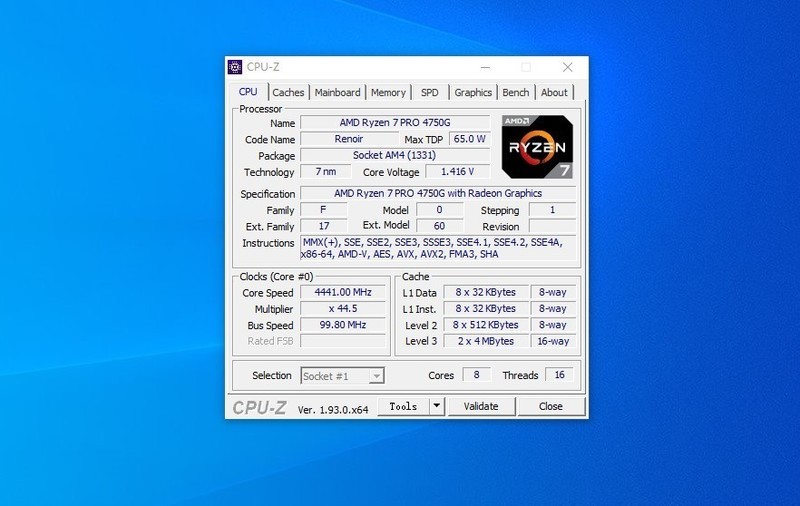This screenshot has height=506, width=800.
Task: Click the Technology value 7 nm
Action: click(x=326, y=171)
